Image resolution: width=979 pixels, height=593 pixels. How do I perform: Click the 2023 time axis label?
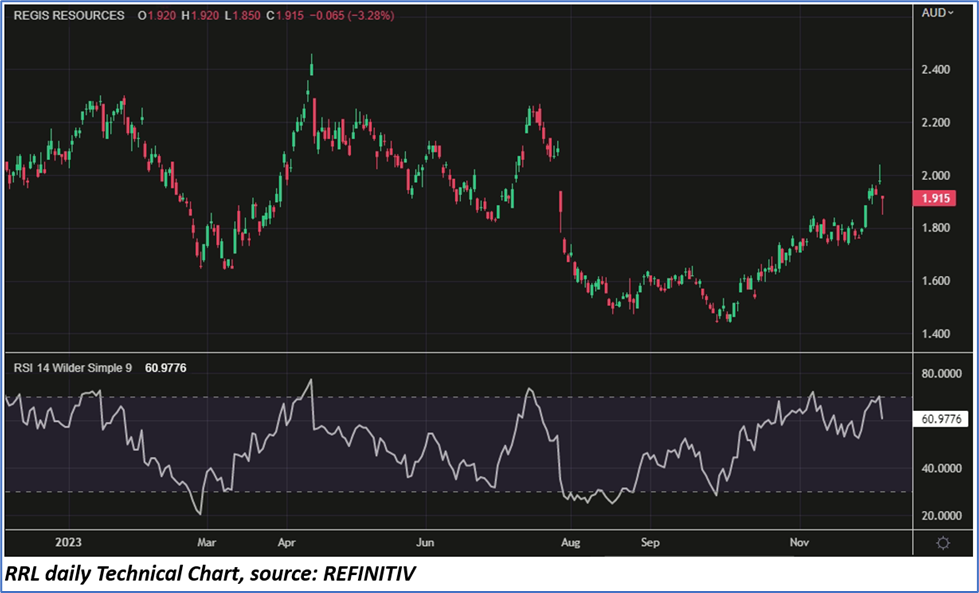[68, 542]
